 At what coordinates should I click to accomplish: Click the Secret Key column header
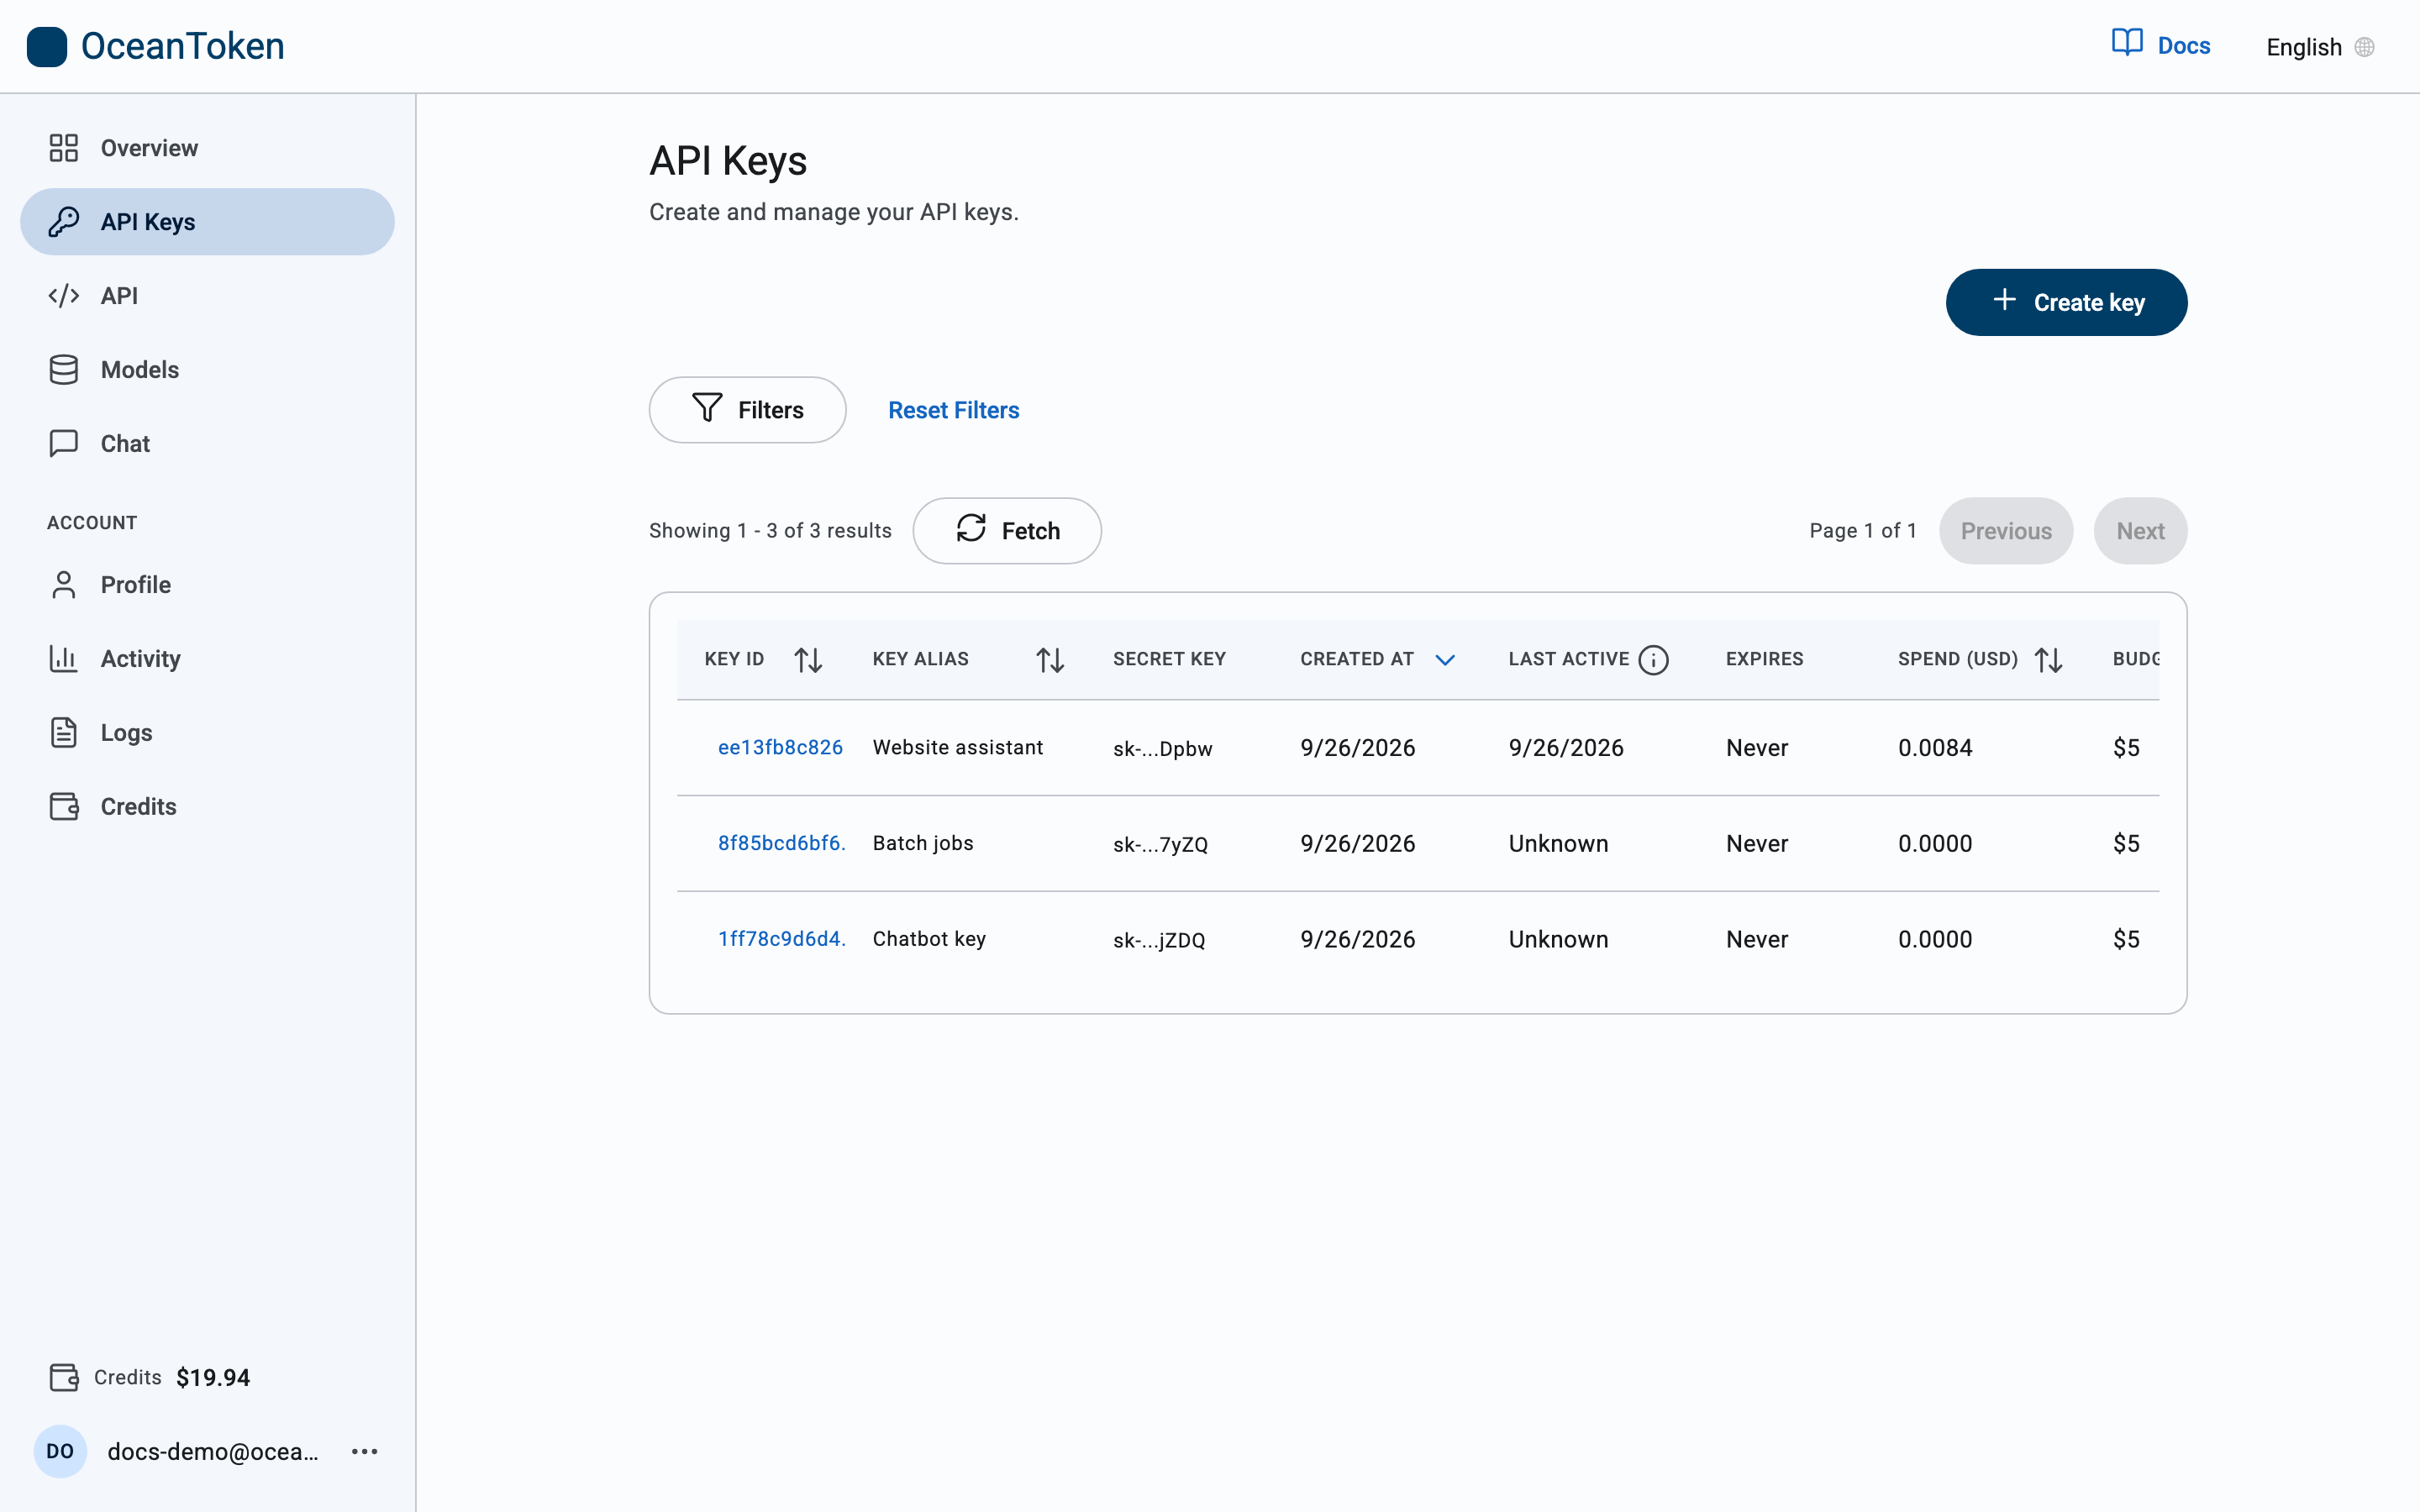pyautogui.click(x=1169, y=659)
